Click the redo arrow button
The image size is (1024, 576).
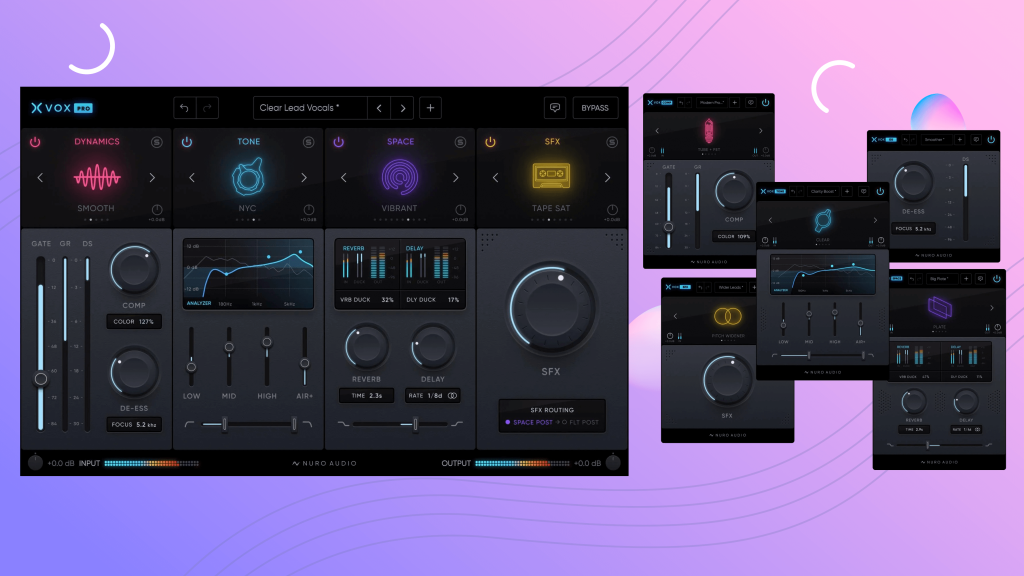(x=208, y=108)
